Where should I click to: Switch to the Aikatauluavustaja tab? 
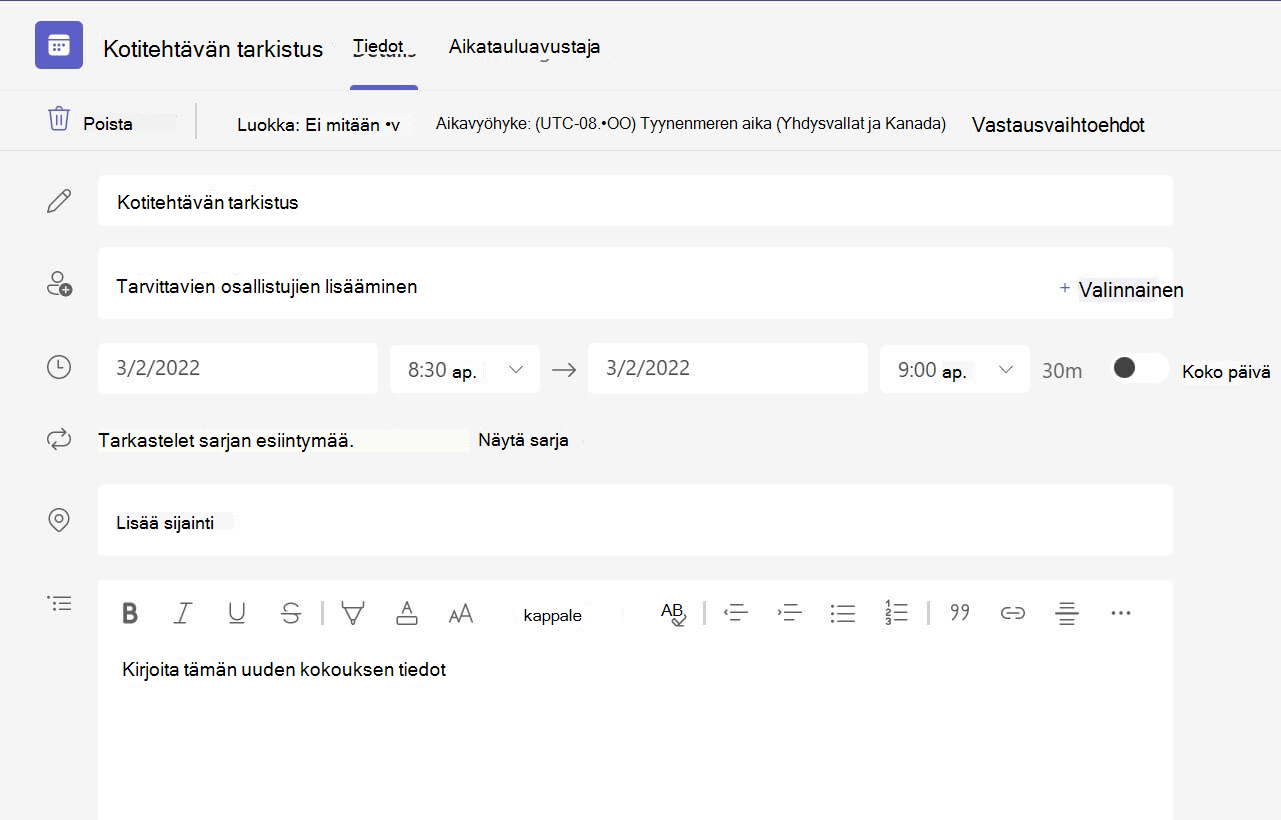click(524, 46)
